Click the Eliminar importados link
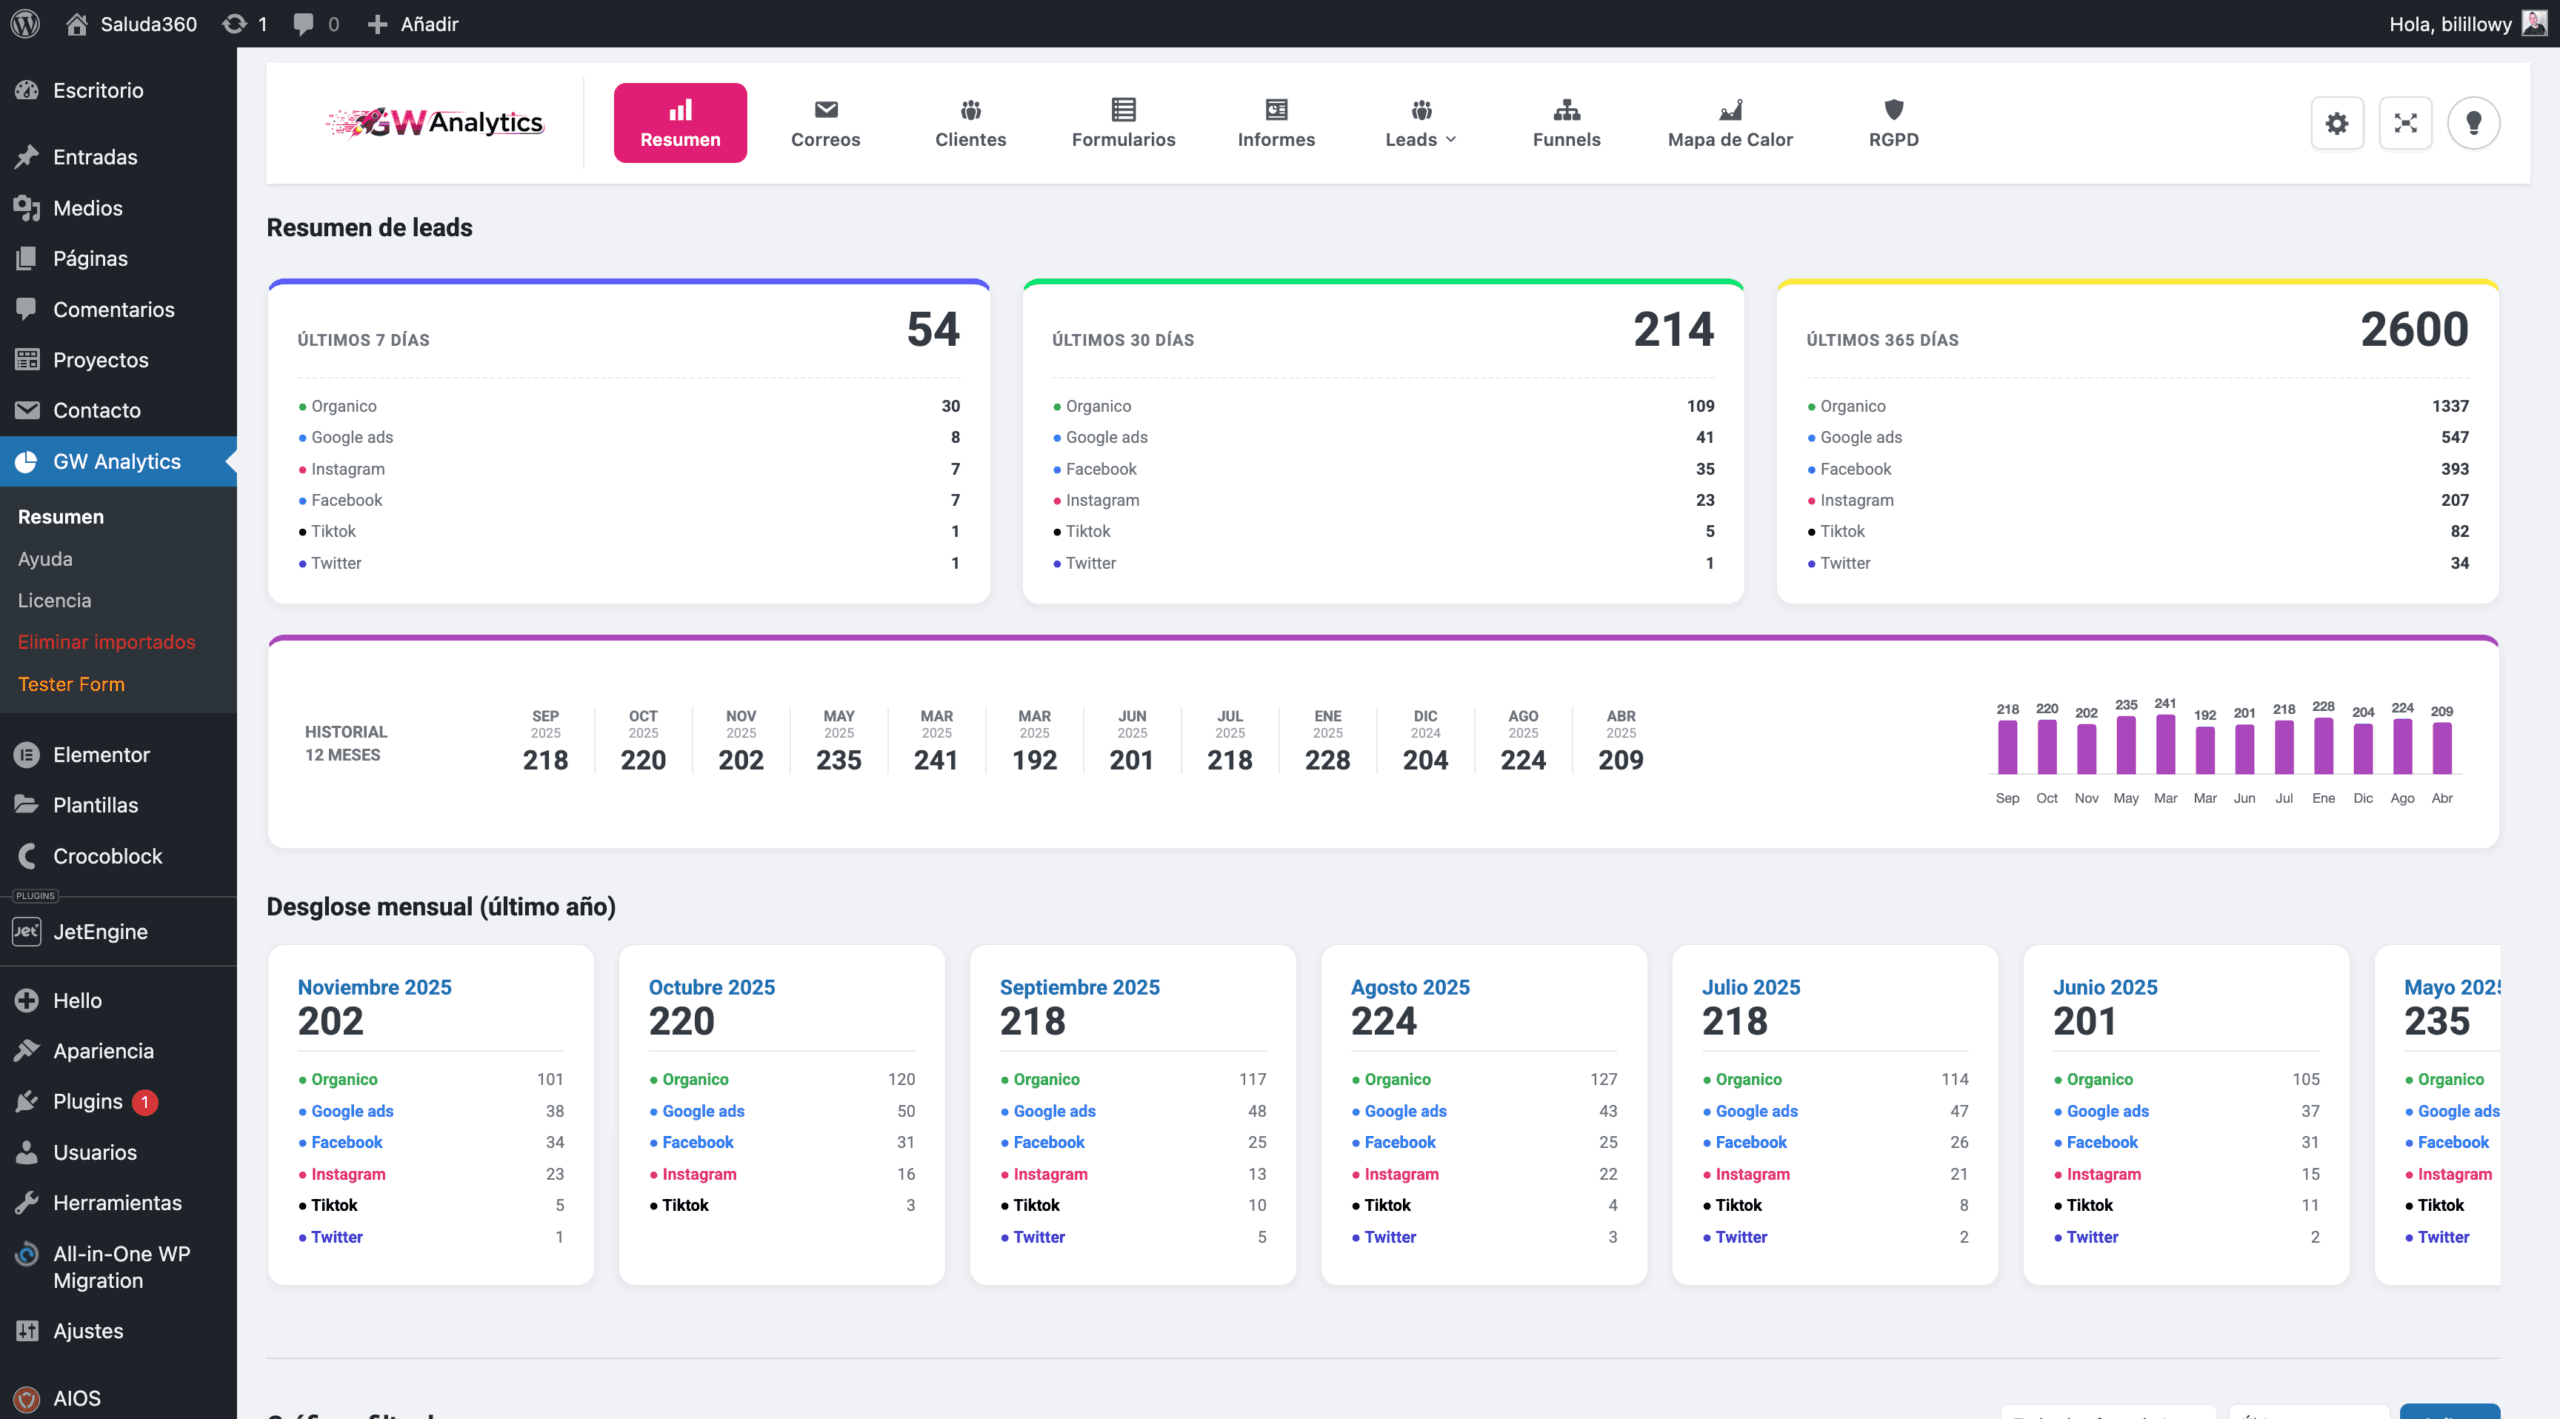Screen dimensions: 2560x1419 106,642
